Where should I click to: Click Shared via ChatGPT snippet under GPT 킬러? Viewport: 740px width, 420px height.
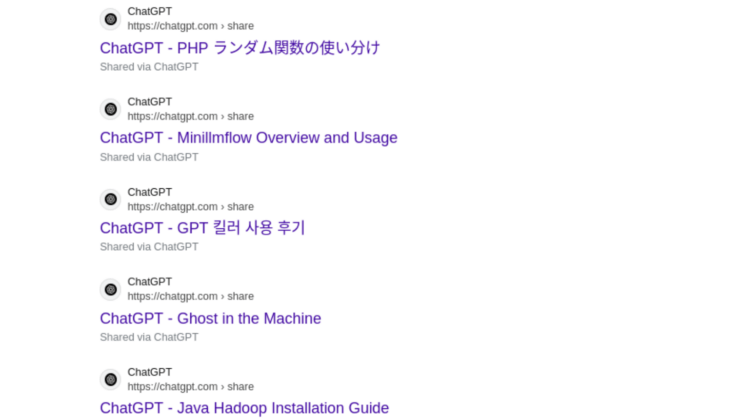point(149,247)
